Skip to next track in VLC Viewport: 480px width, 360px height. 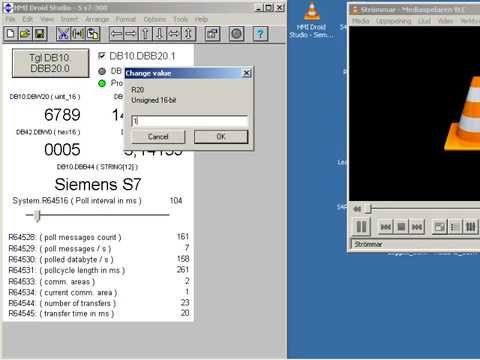417,227
